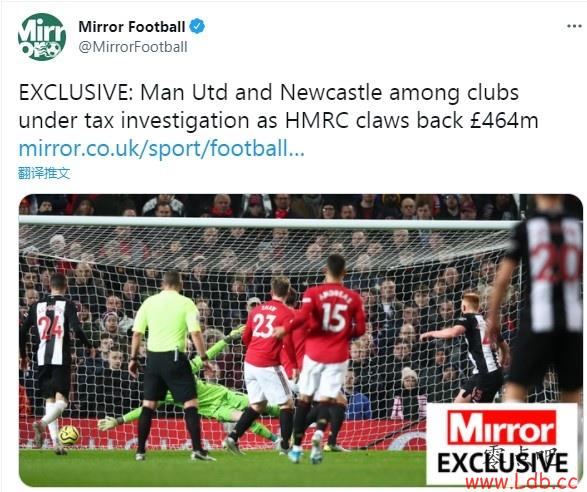The height and width of the screenshot is (492, 587).
Task: Click the tweet headline text about HMRC
Action: pyautogui.click(x=278, y=107)
